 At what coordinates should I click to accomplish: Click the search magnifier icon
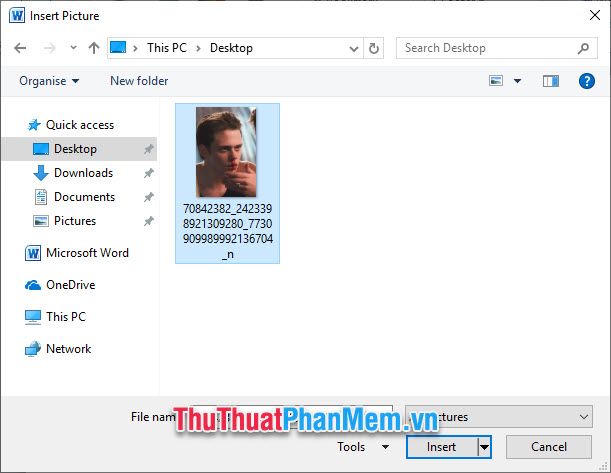tap(584, 48)
